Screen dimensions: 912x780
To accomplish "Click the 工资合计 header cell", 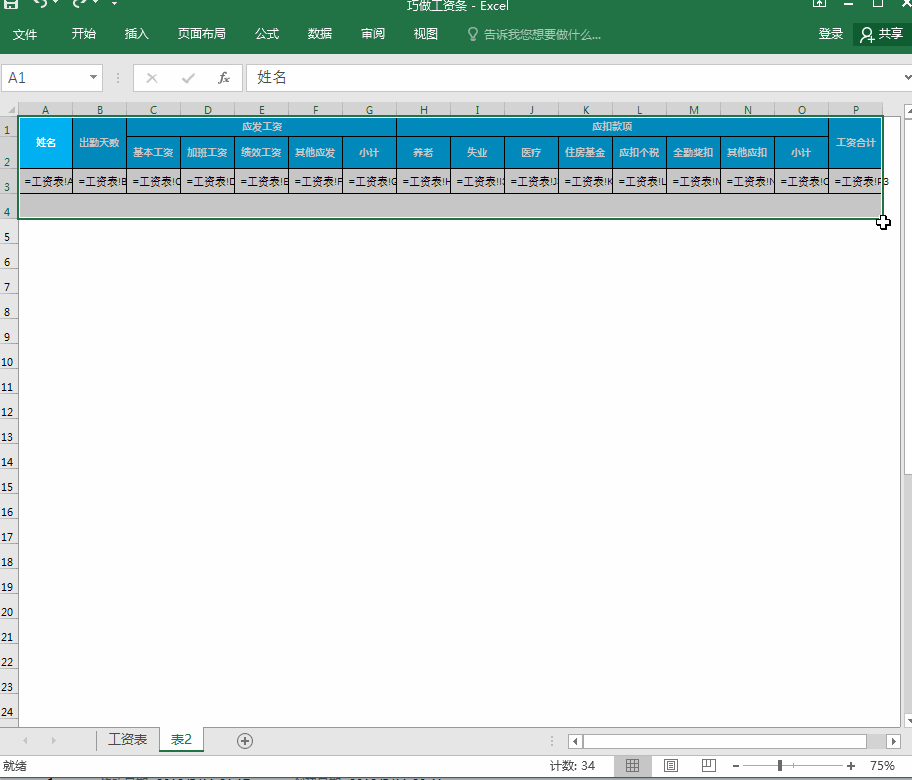I will coord(856,143).
